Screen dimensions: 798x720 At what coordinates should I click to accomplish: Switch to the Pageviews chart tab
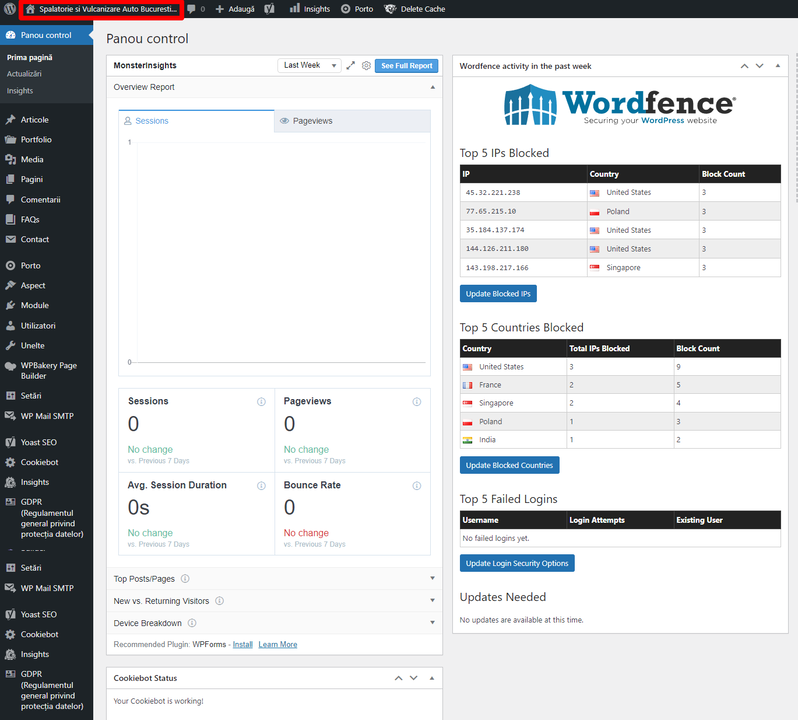pyautogui.click(x=352, y=121)
